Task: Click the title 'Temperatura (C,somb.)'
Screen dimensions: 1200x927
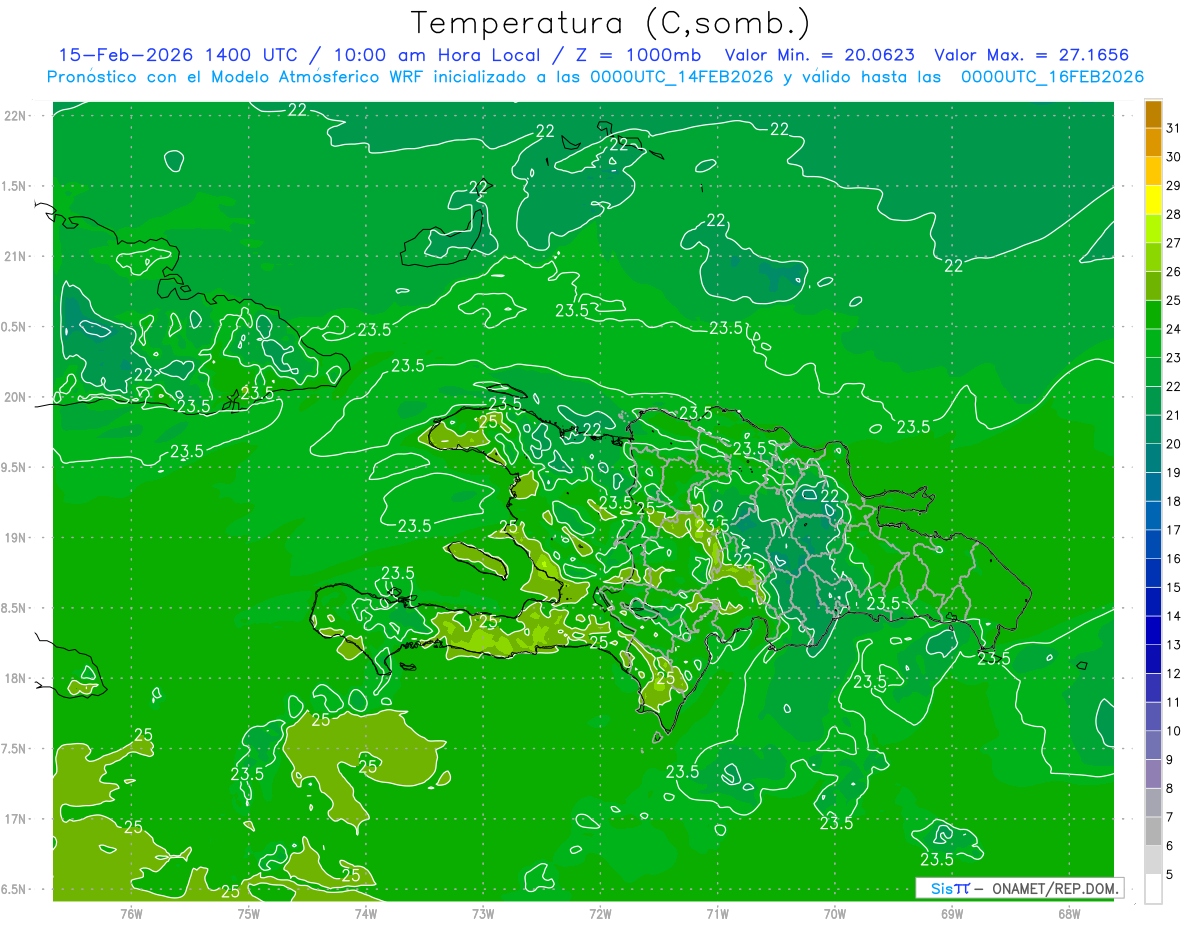Action: tap(611, 23)
